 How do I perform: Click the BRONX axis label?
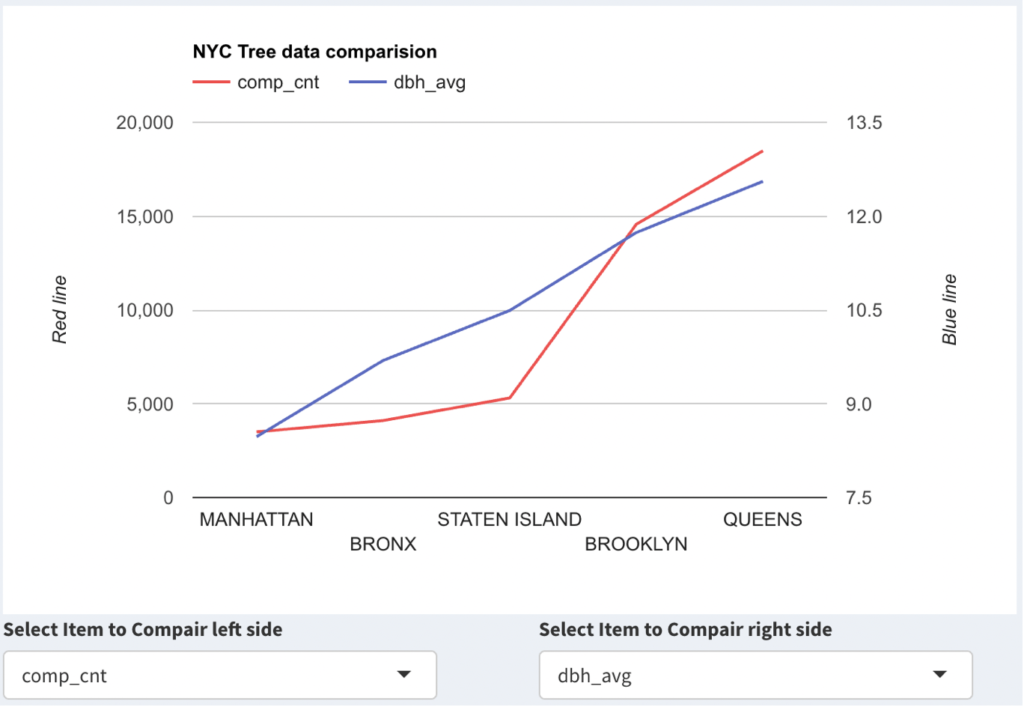pyautogui.click(x=383, y=545)
